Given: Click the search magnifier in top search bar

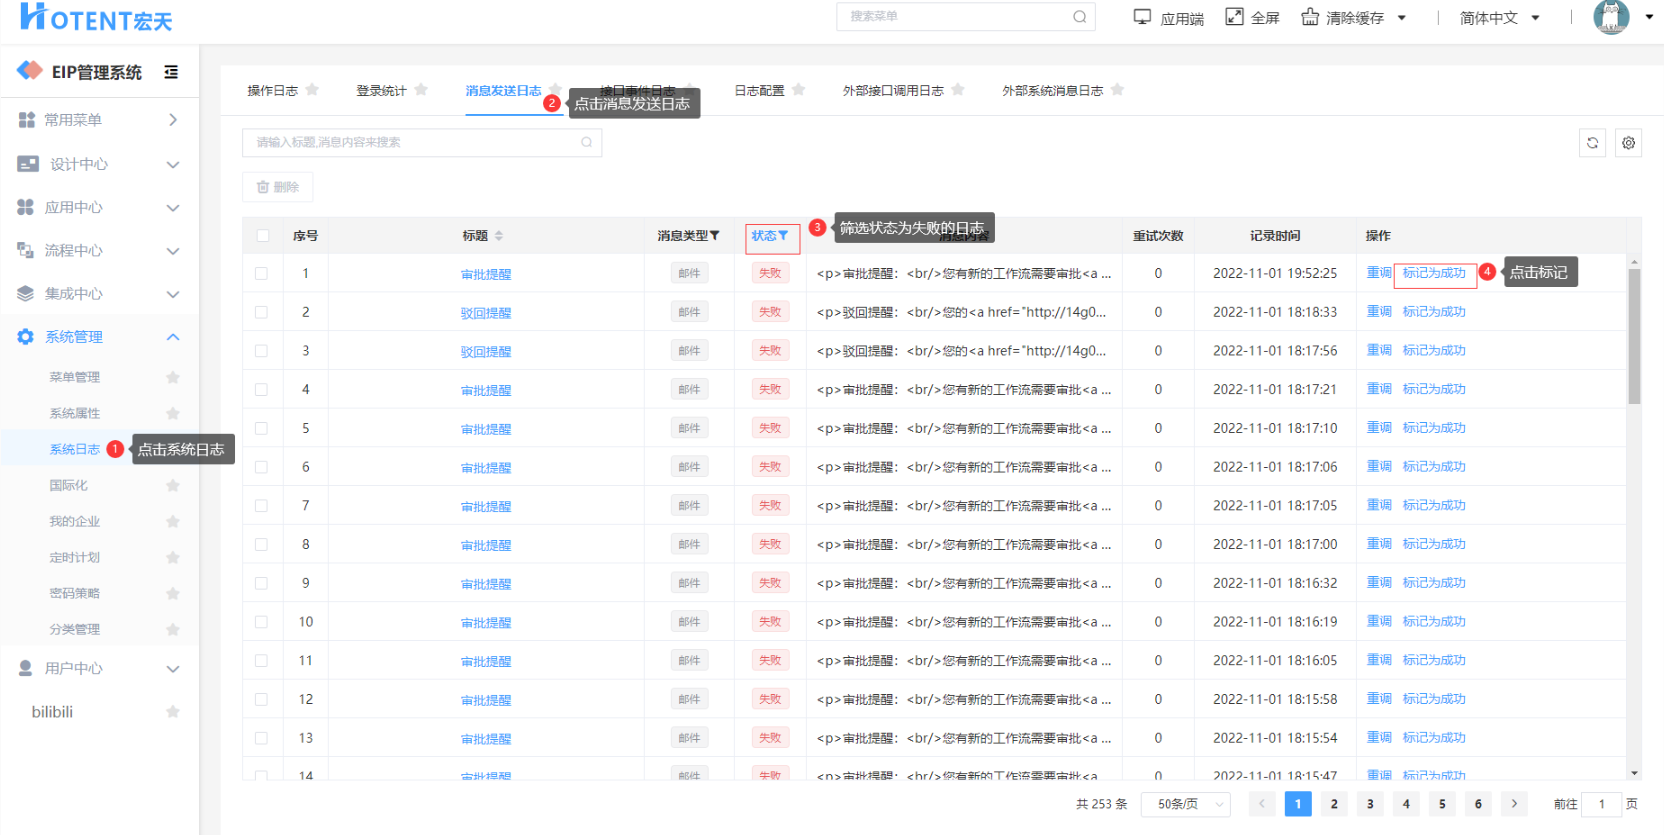Looking at the screenshot, I should click(x=1079, y=17).
